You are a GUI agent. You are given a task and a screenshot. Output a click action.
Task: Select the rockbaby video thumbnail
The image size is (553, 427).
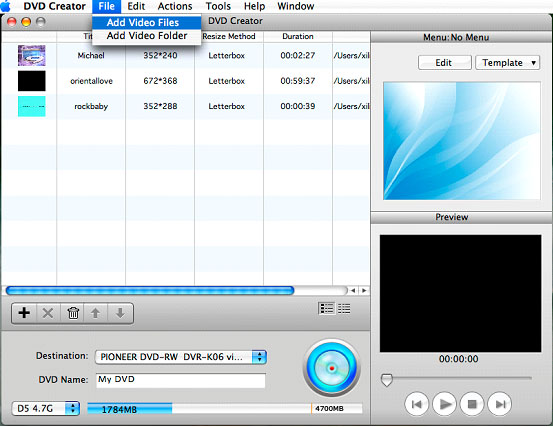click(x=32, y=106)
